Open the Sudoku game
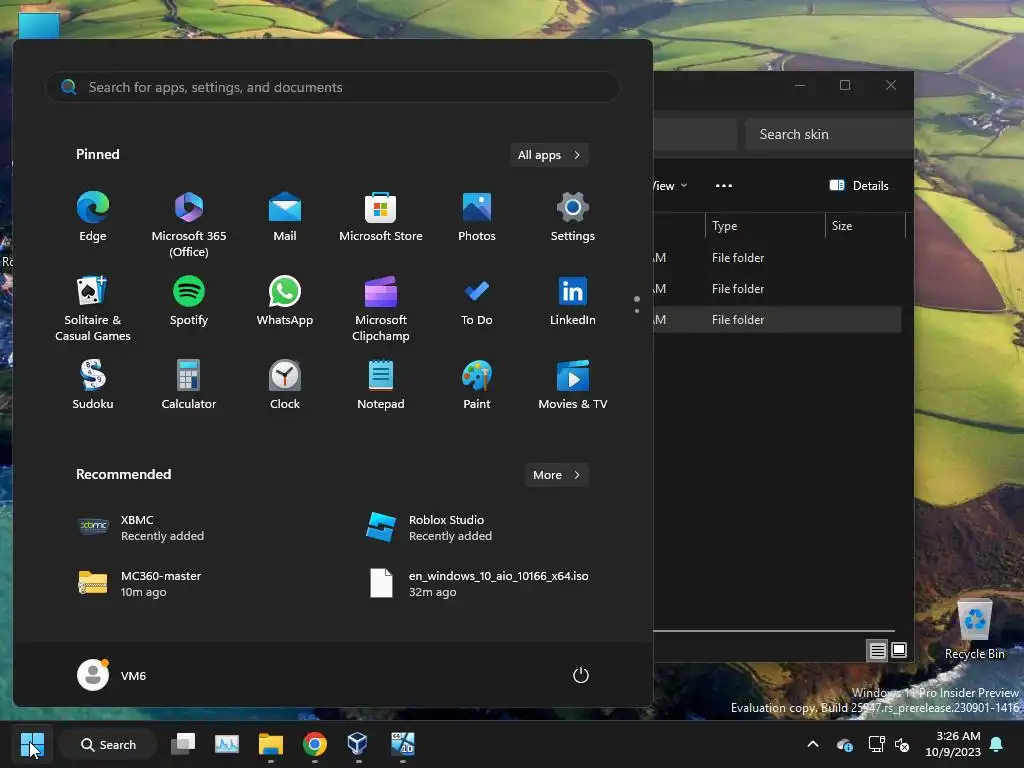 93,385
